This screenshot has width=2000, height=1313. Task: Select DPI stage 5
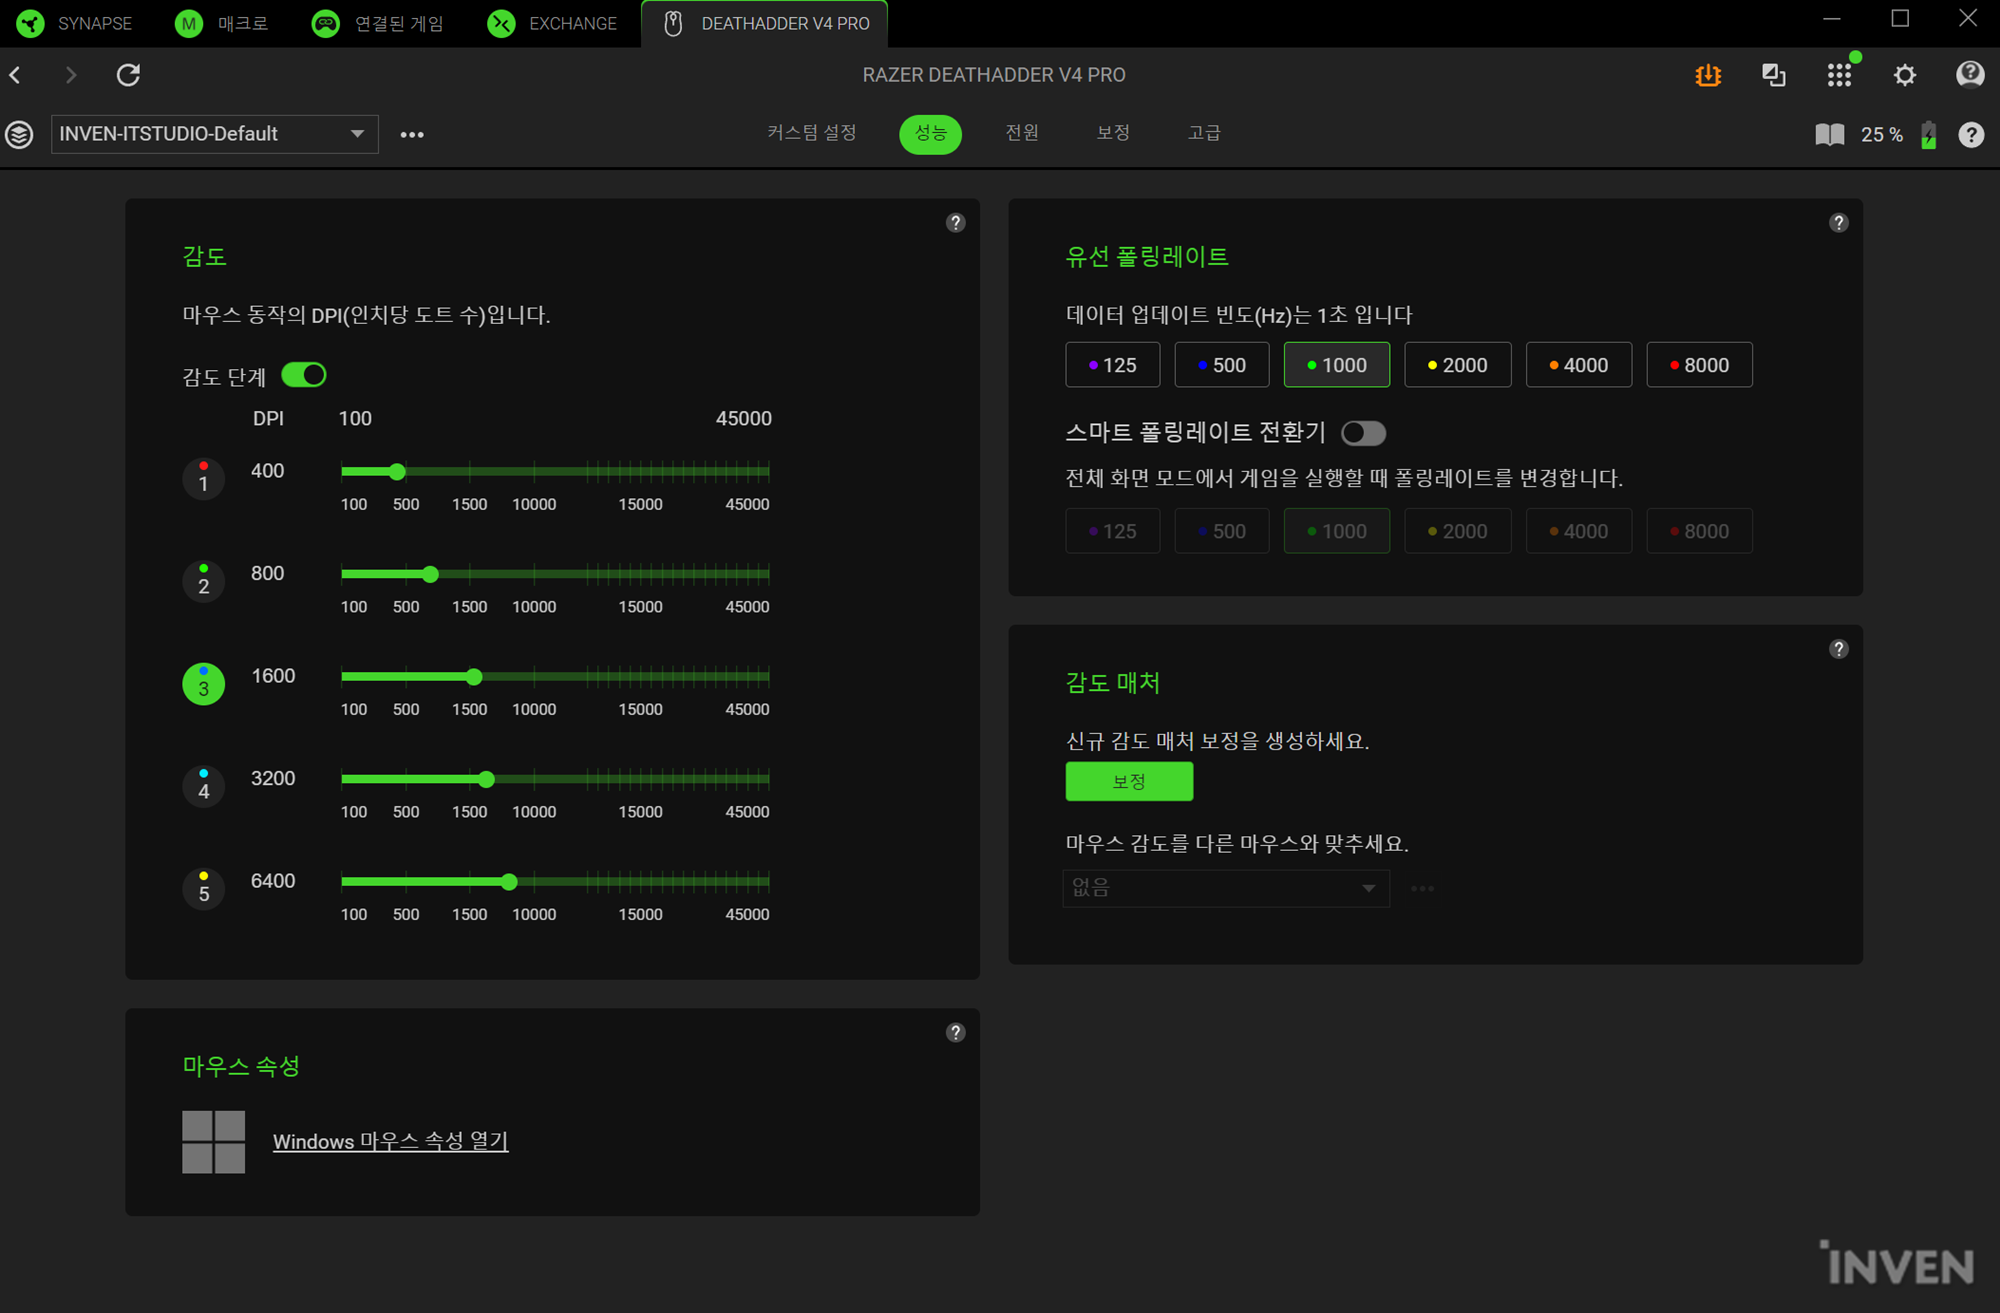click(203, 889)
